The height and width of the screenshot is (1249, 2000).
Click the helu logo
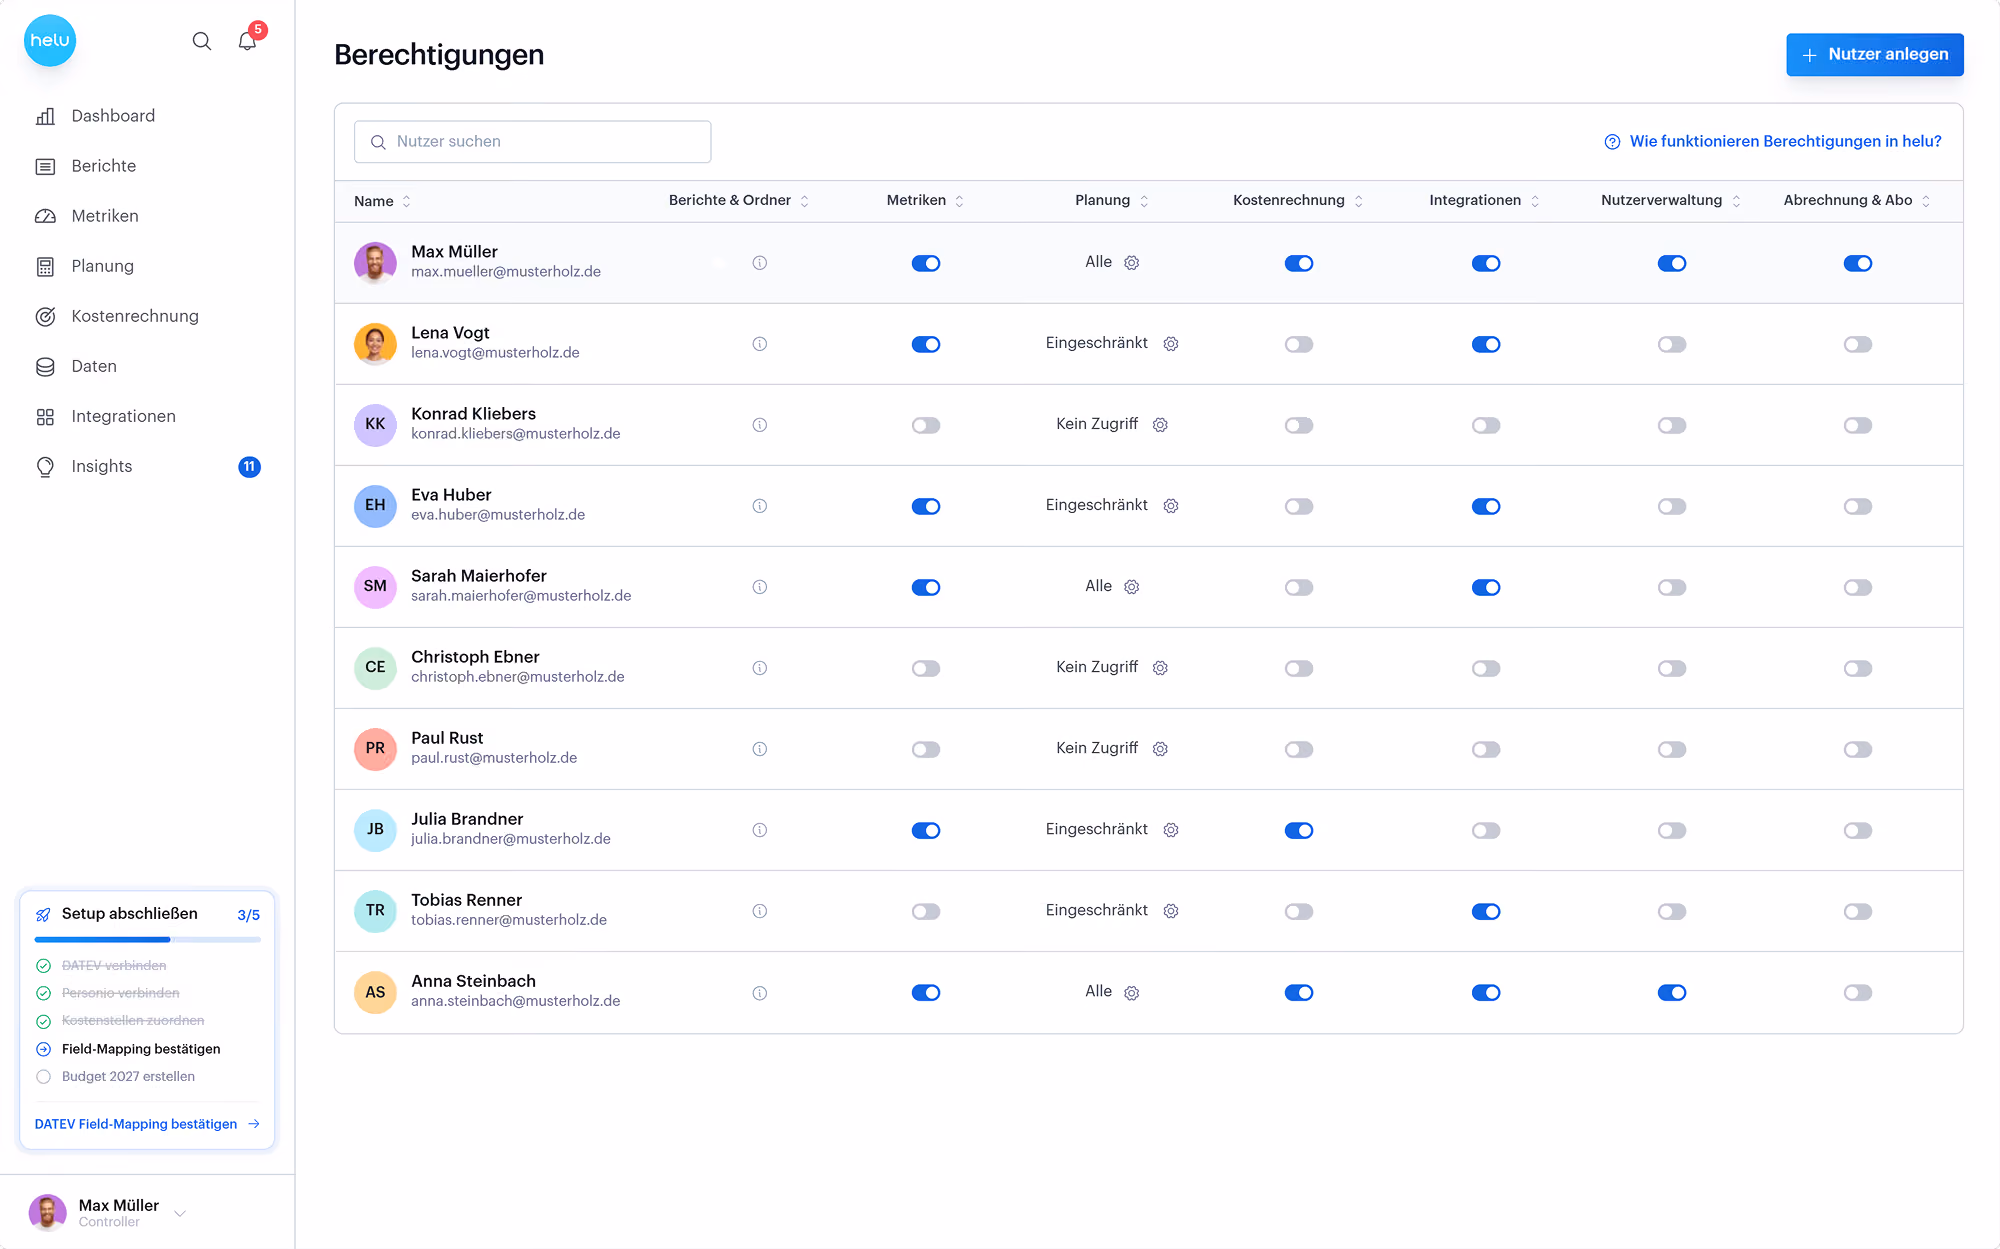click(x=50, y=40)
